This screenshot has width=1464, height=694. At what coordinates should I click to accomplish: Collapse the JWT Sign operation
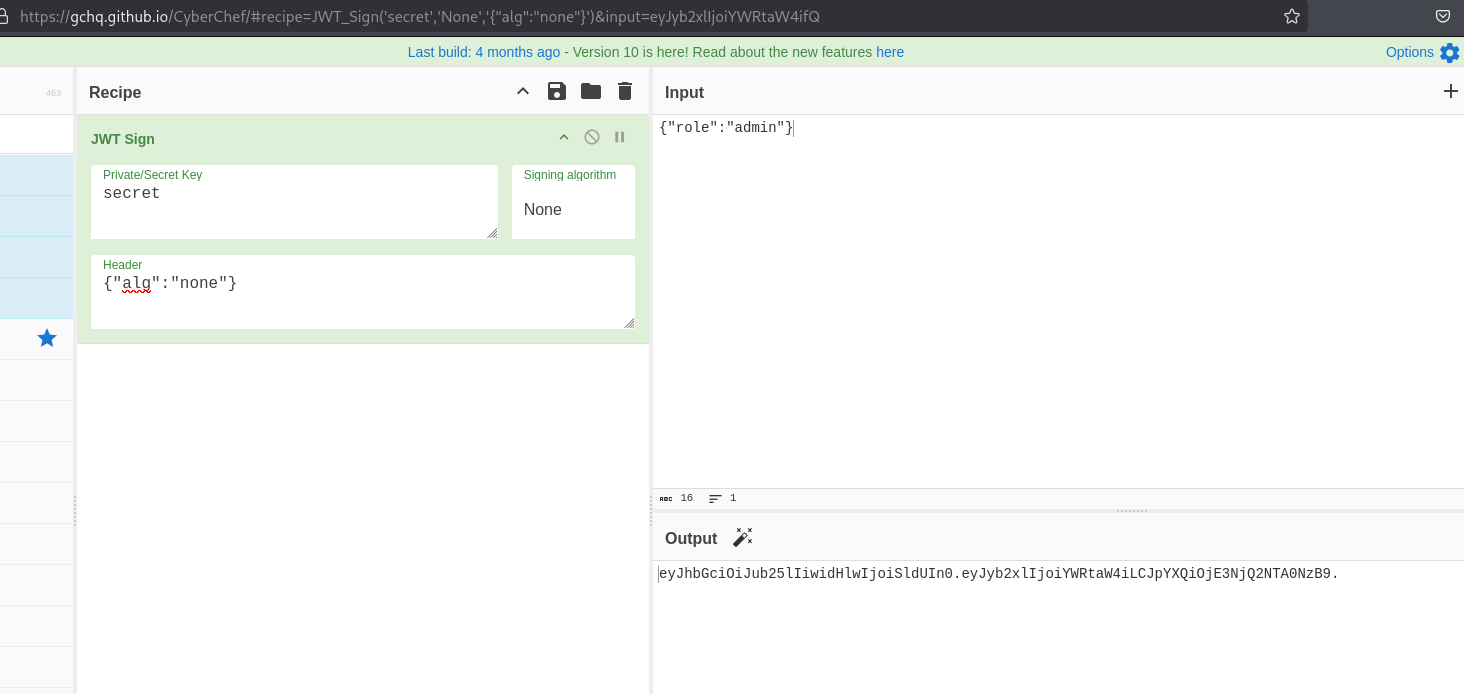pos(564,137)
